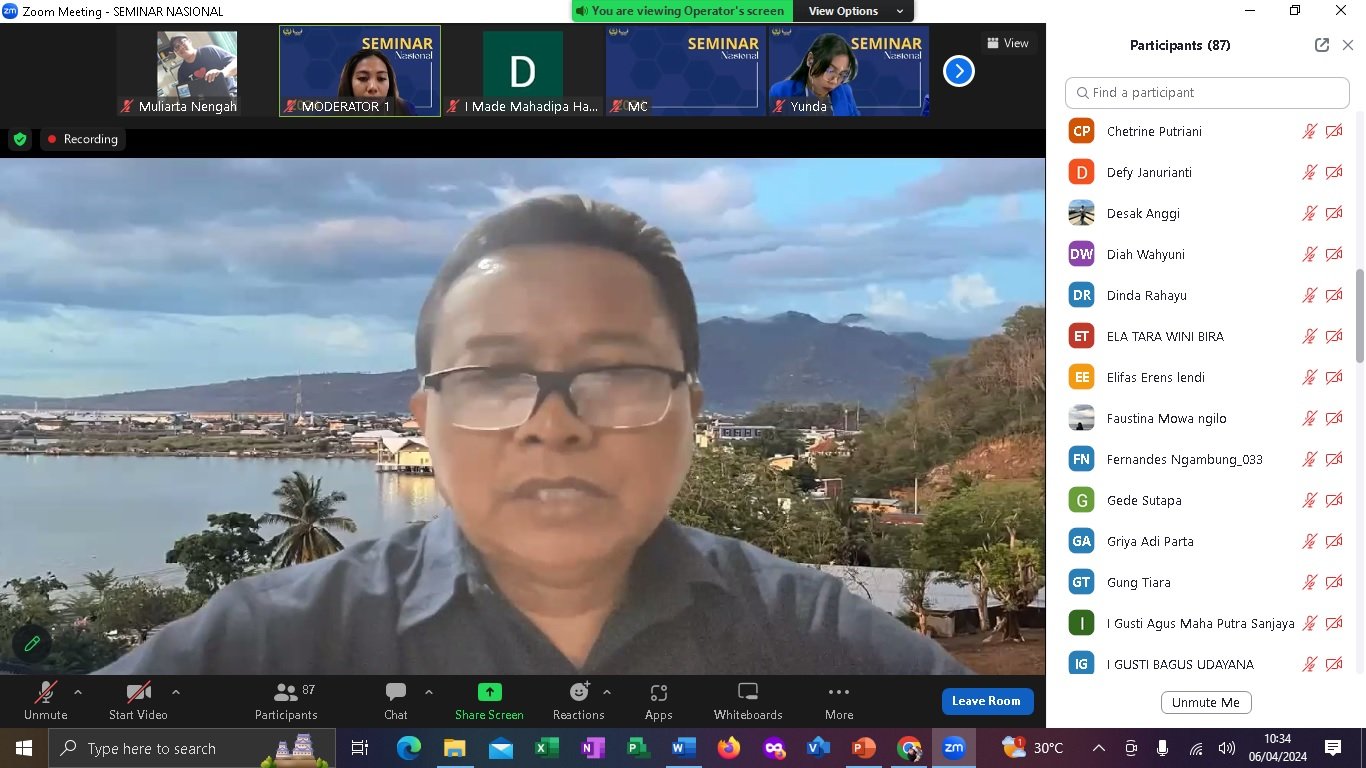The width and height of the screenshot is (1366, 768).
Task: Toggle Unmute microphone in toolbar
Action: [46, 700]
